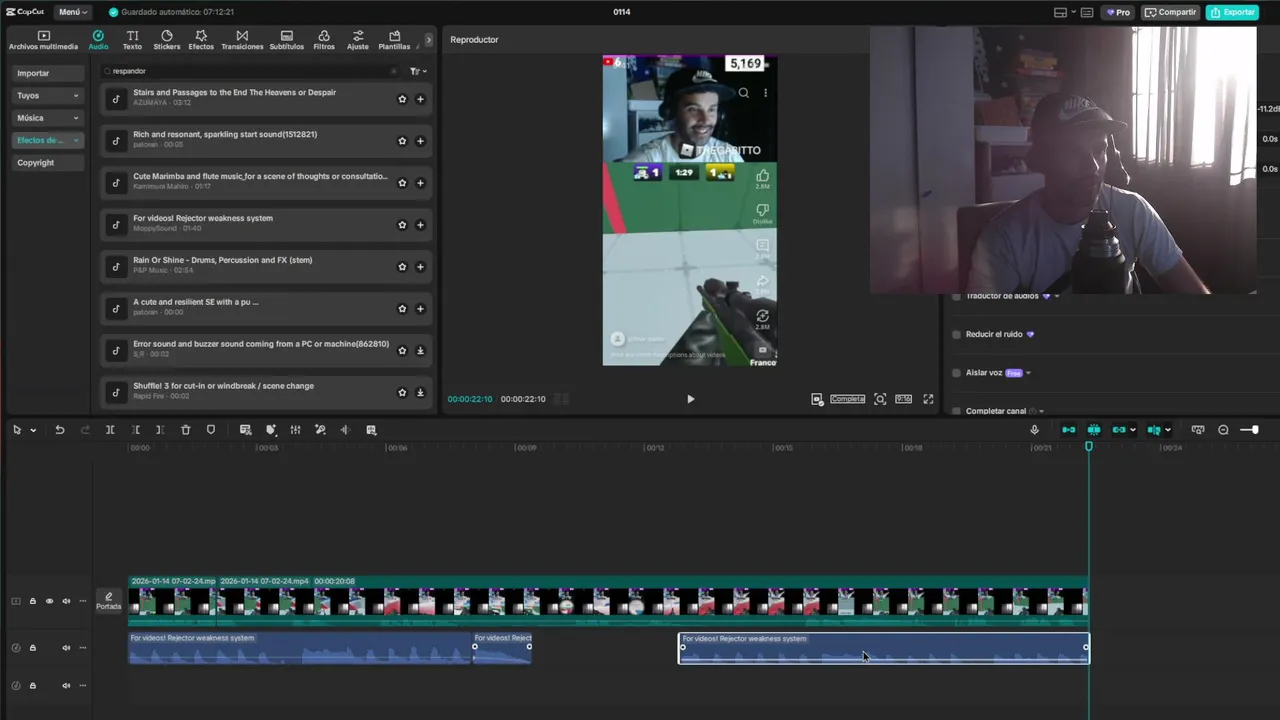
Task: Click the fullscreen preview icon
Action: 928,399
